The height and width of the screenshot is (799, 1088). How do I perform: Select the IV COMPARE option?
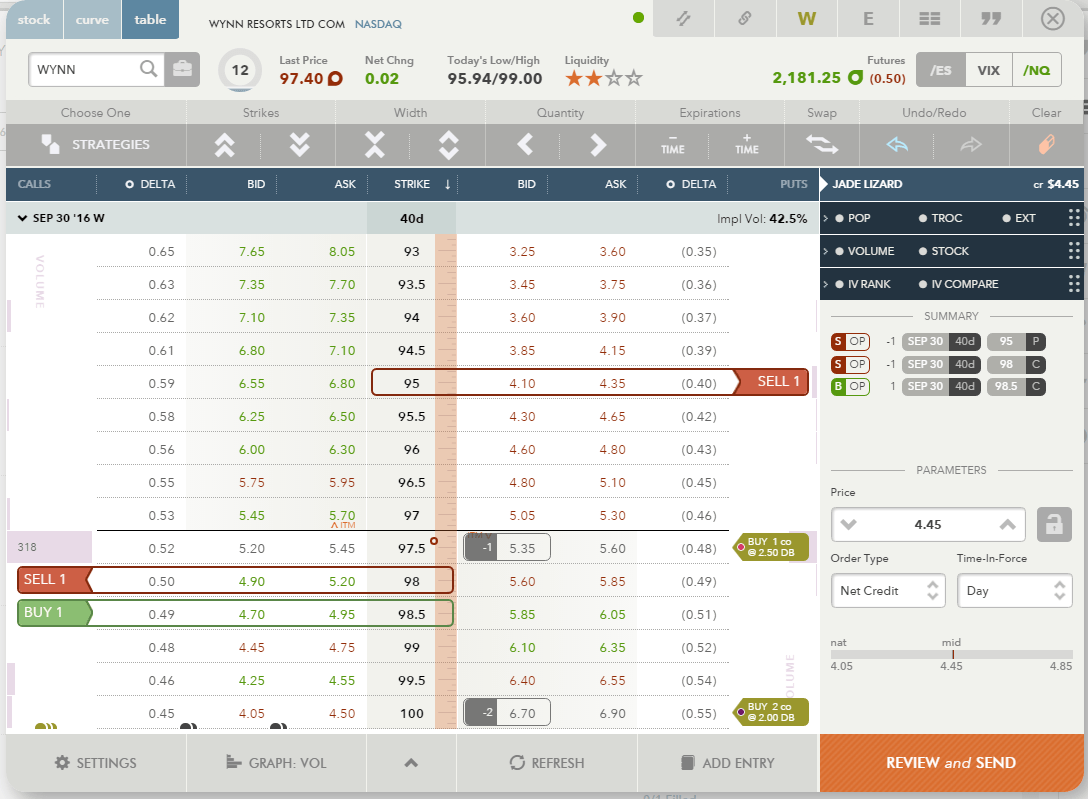tap(958, 284)
